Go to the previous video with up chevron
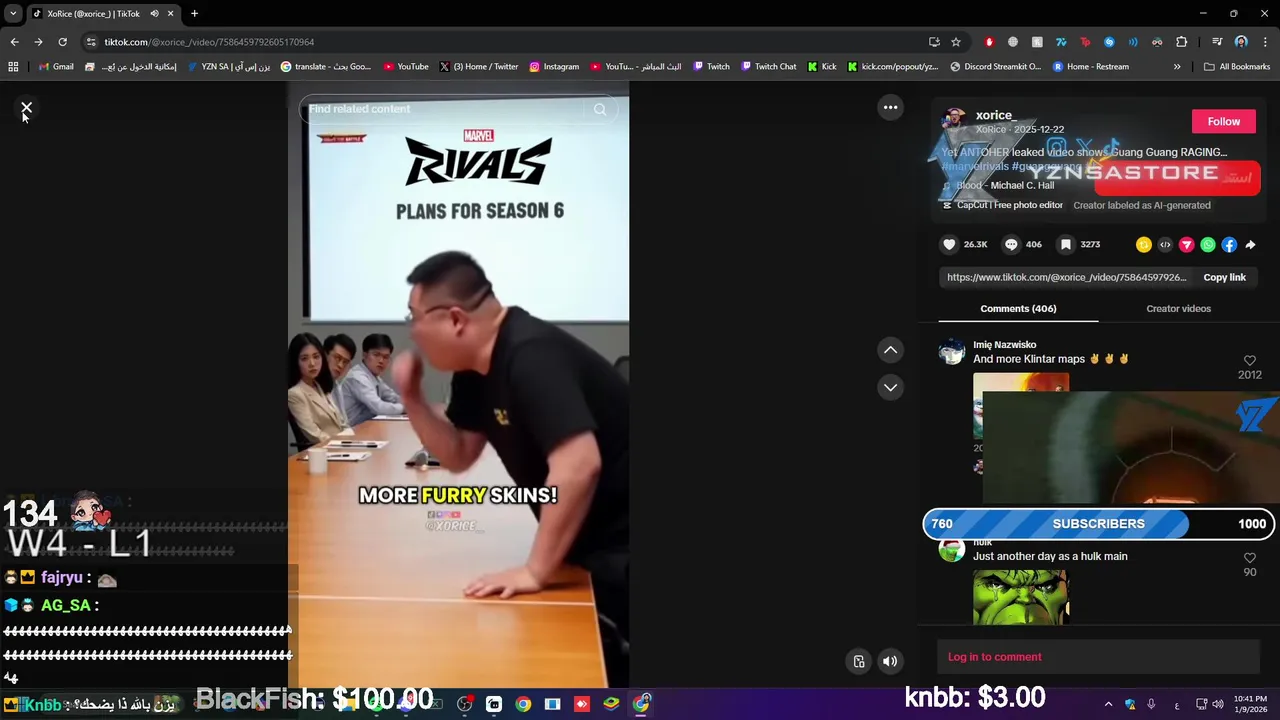 890,349
